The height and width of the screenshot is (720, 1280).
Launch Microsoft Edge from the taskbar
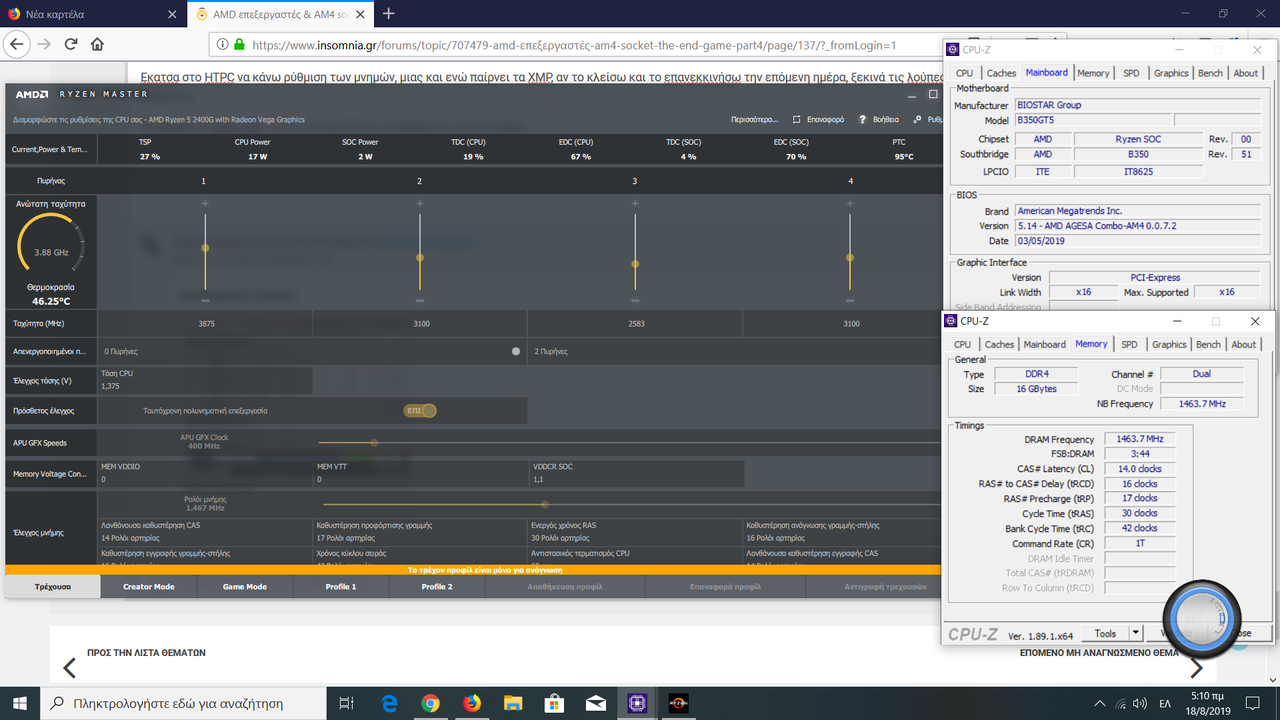(x=389, y=702)
